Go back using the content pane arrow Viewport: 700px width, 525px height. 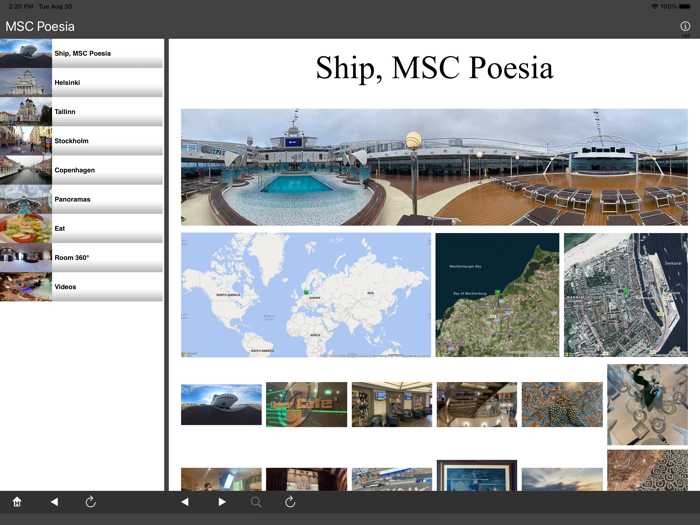[185, 502]
